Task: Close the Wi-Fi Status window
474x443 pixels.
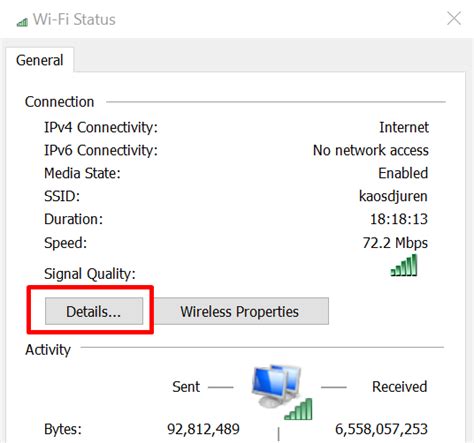Action: [454, 19]
